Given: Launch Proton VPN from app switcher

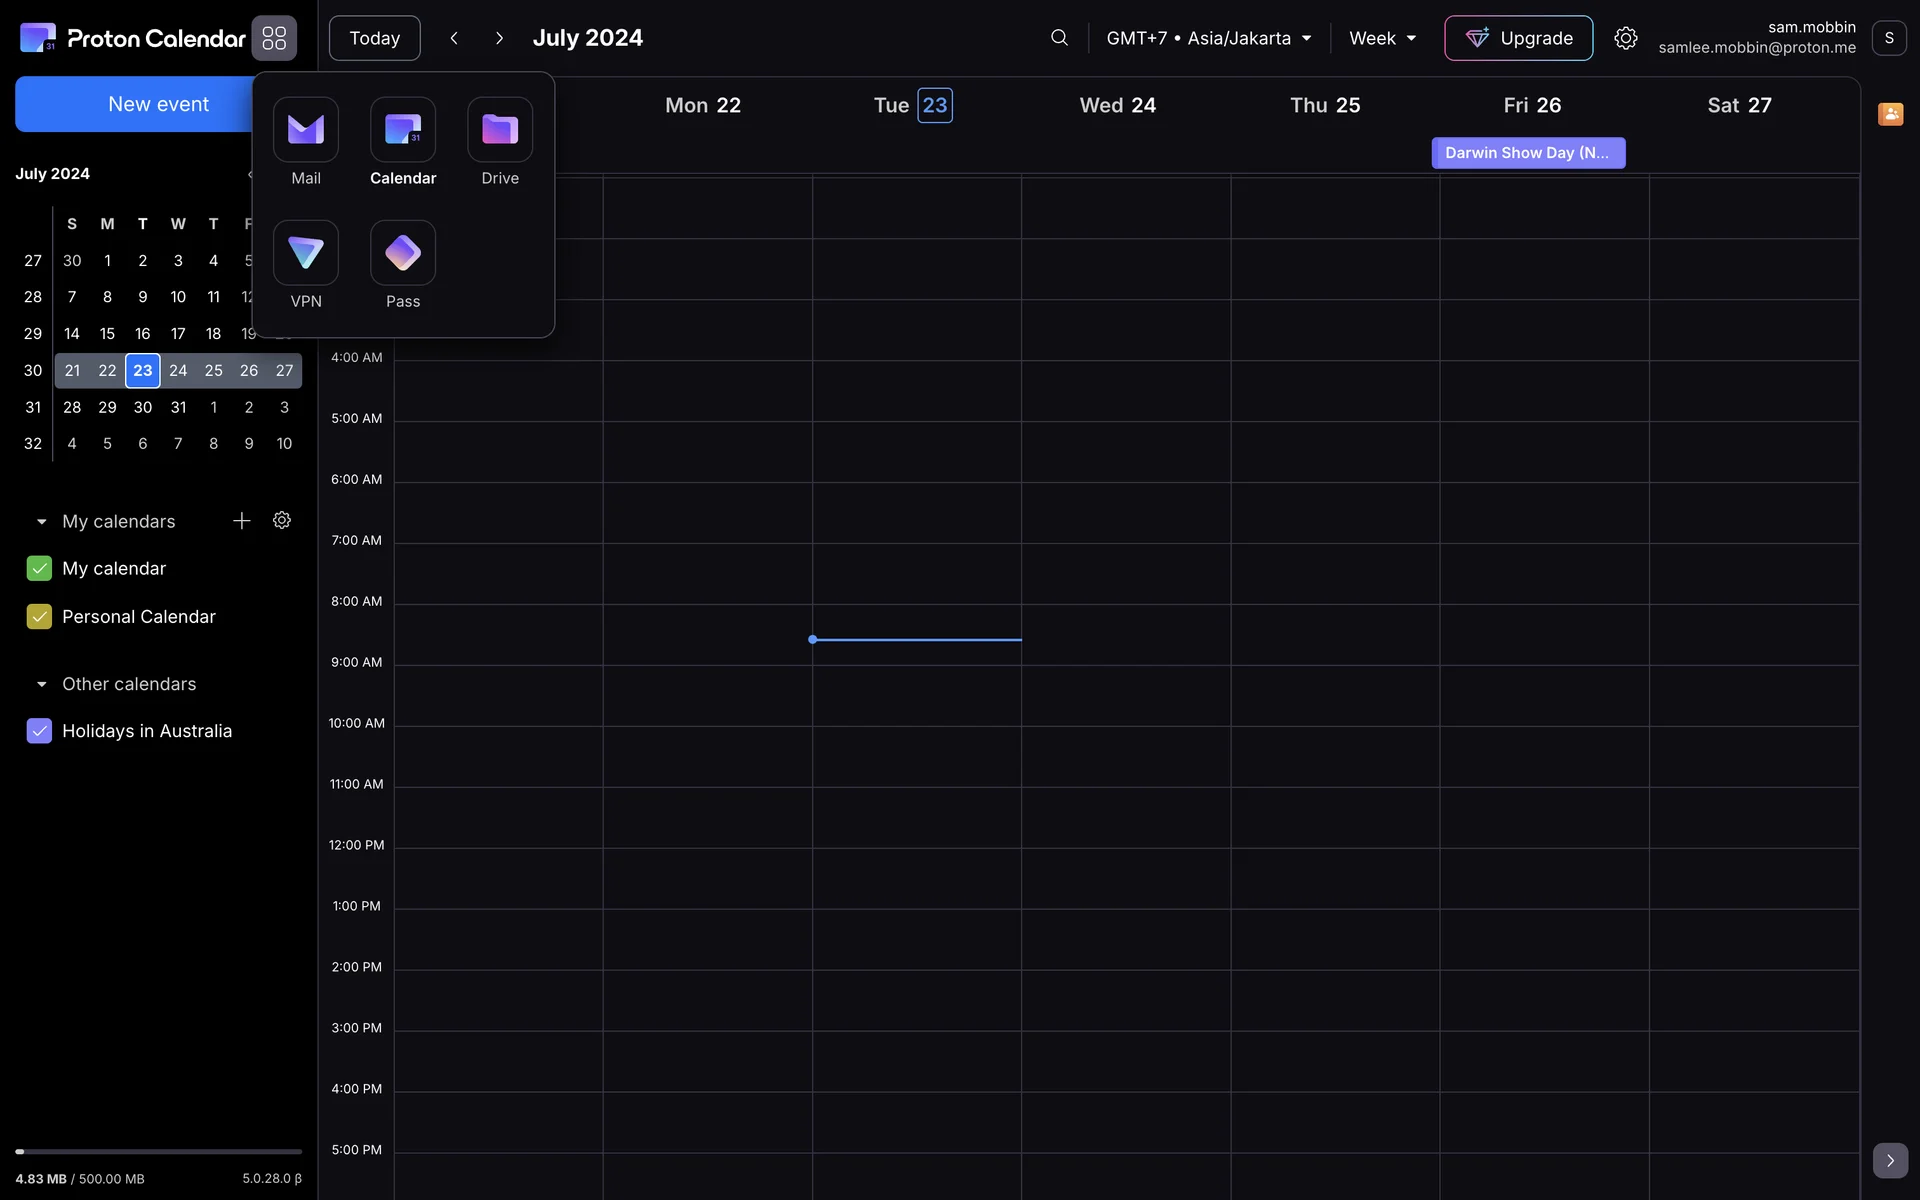Looking at the screenshot, I should point(305,254).
